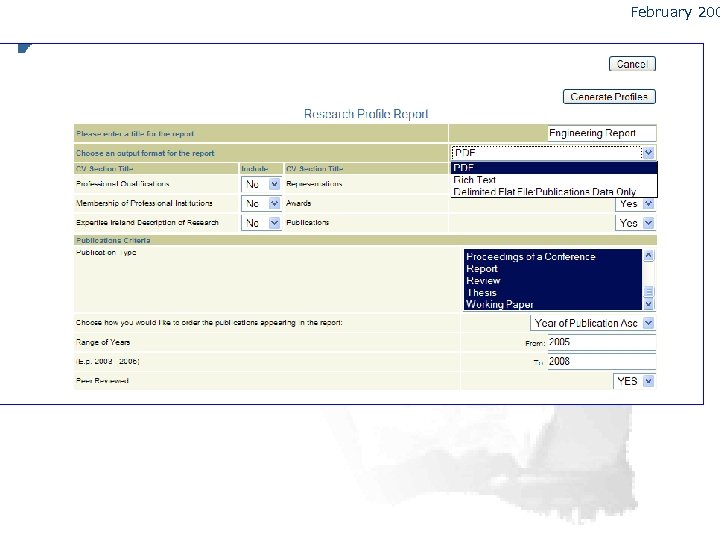Select Working Paper in publication type list

point(552,304)
